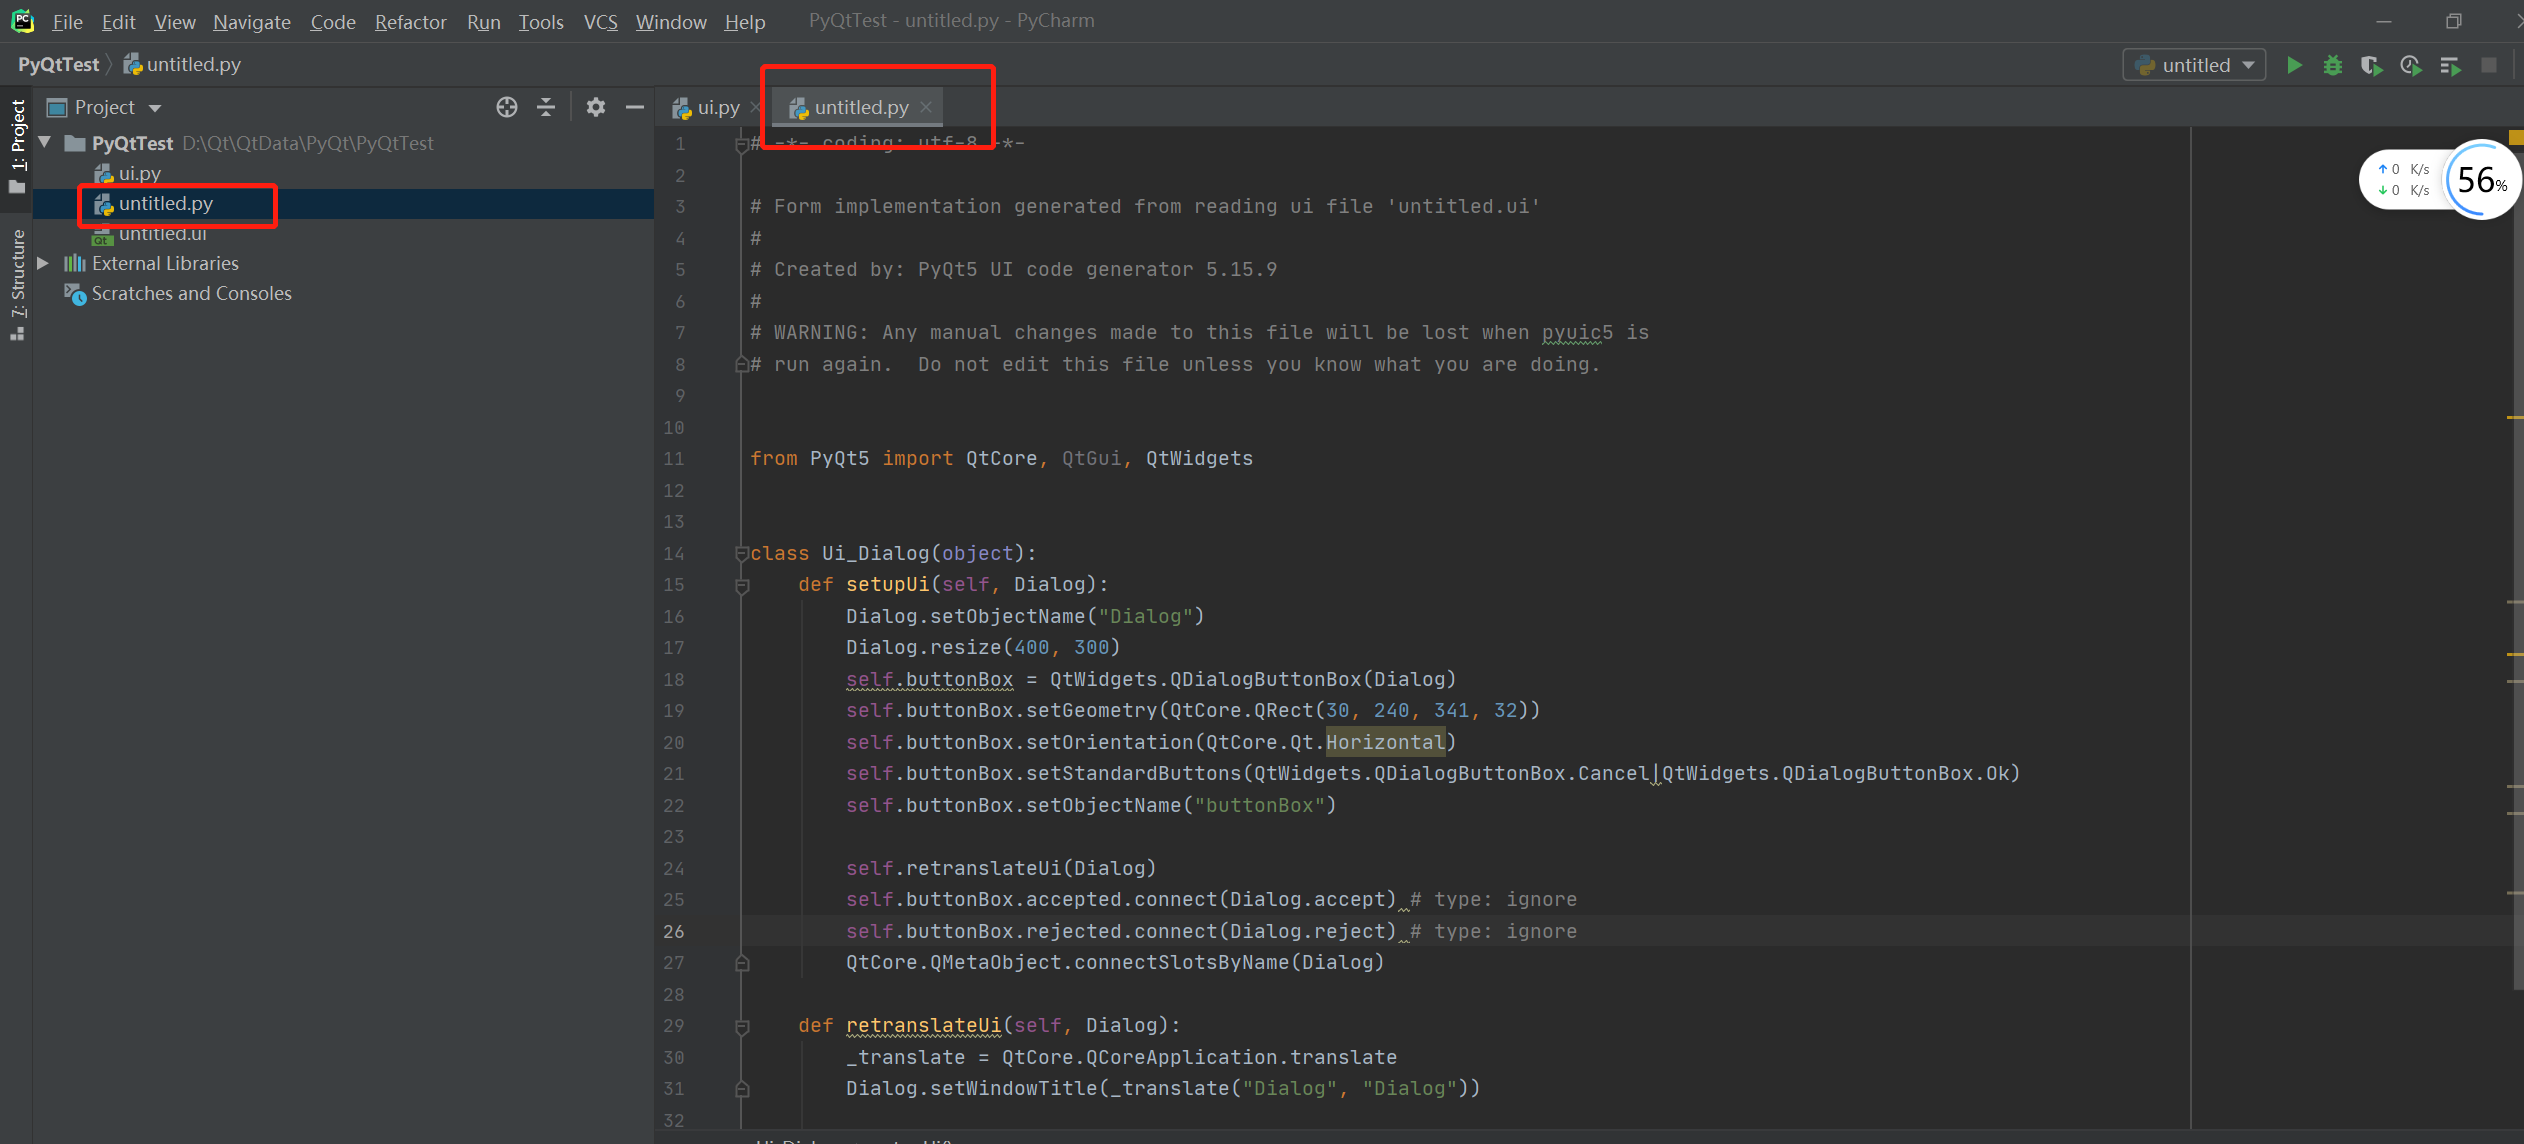Image resolution: width=2524 pixels, height=1144 pixels.
Task: Click the profiler run icon
Action: coord(2410,65)
